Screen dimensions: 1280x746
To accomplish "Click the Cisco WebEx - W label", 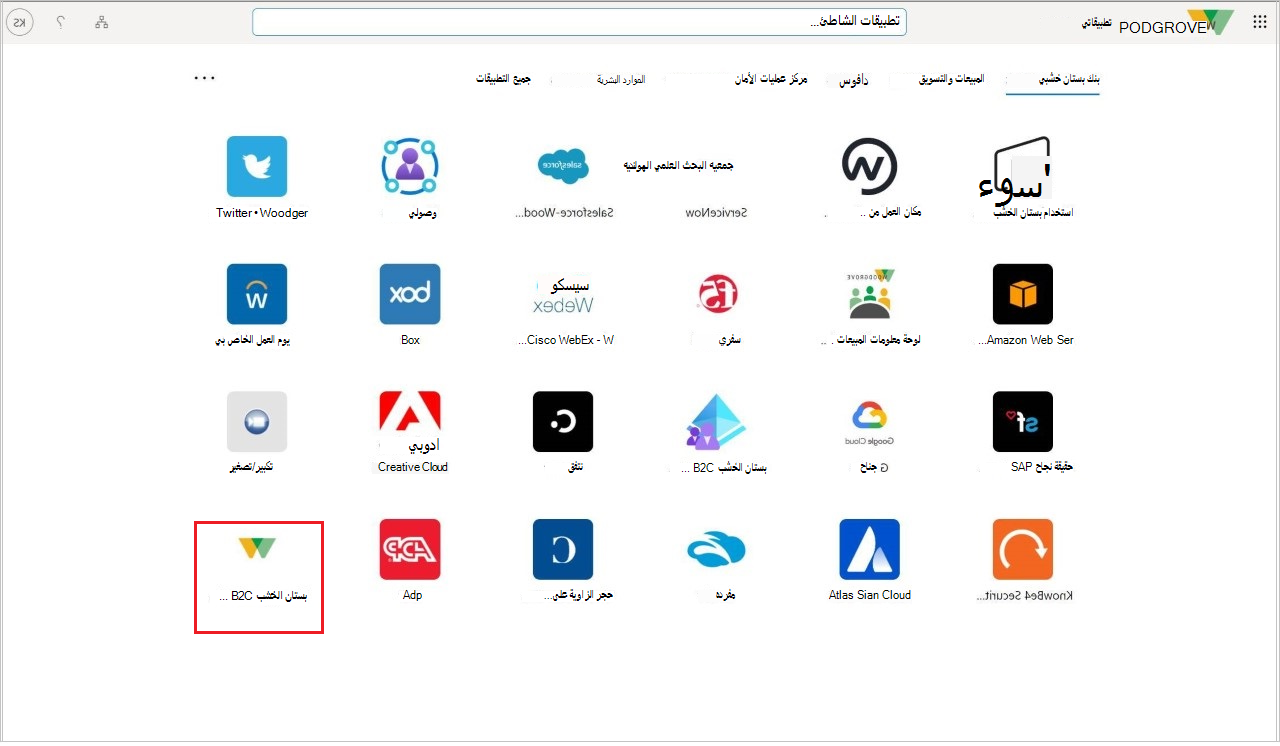I will tap(567, 340).
